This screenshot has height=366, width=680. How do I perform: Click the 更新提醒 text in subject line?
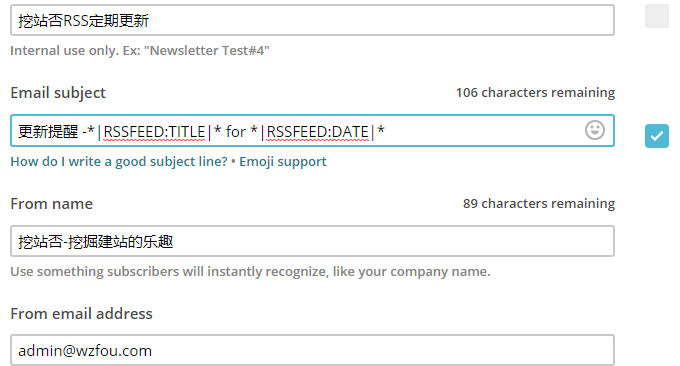pos(48,131)
